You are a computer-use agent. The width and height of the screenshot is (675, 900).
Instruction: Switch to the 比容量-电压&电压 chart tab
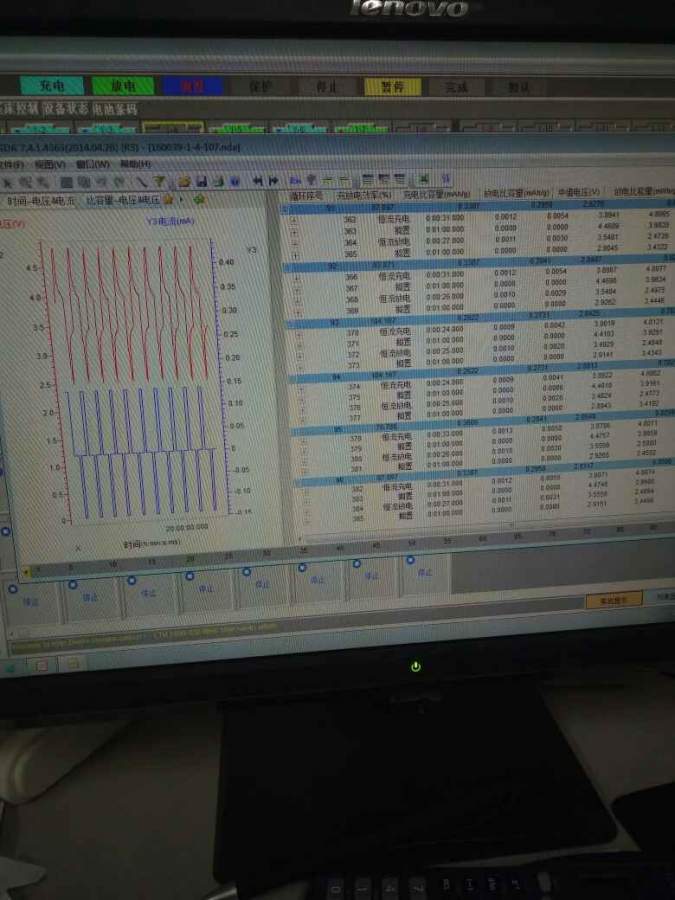click(x=123, y=200)
